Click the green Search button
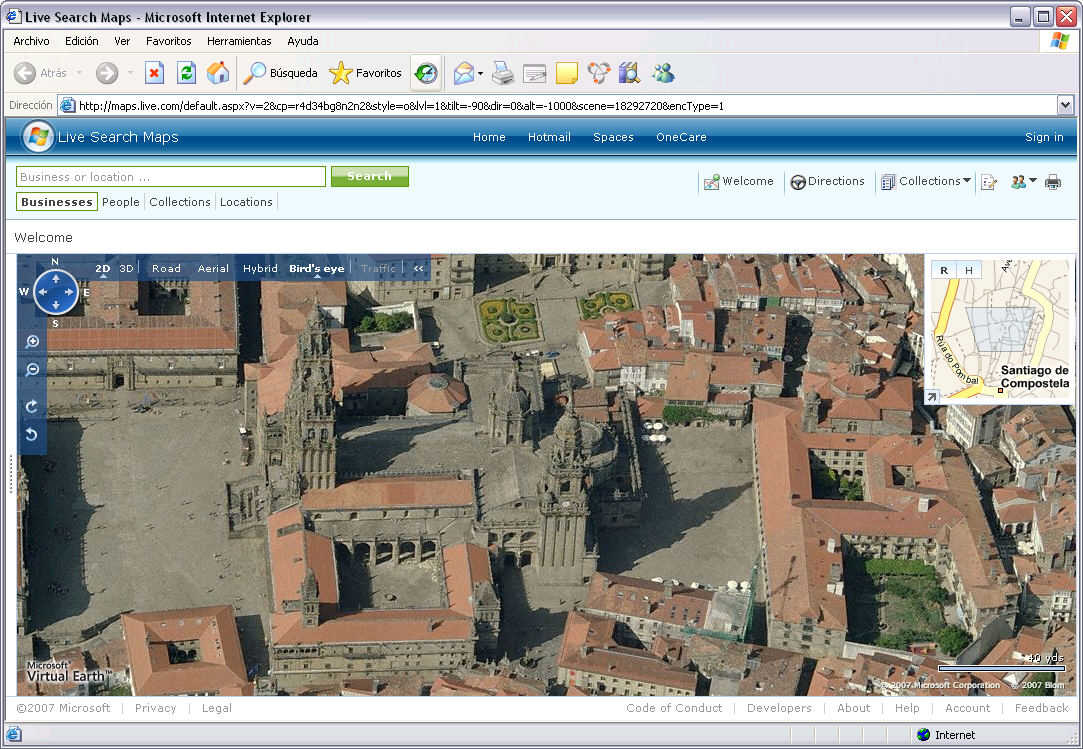The width and height of the screenshot is (1083, 749). (370, 176)
